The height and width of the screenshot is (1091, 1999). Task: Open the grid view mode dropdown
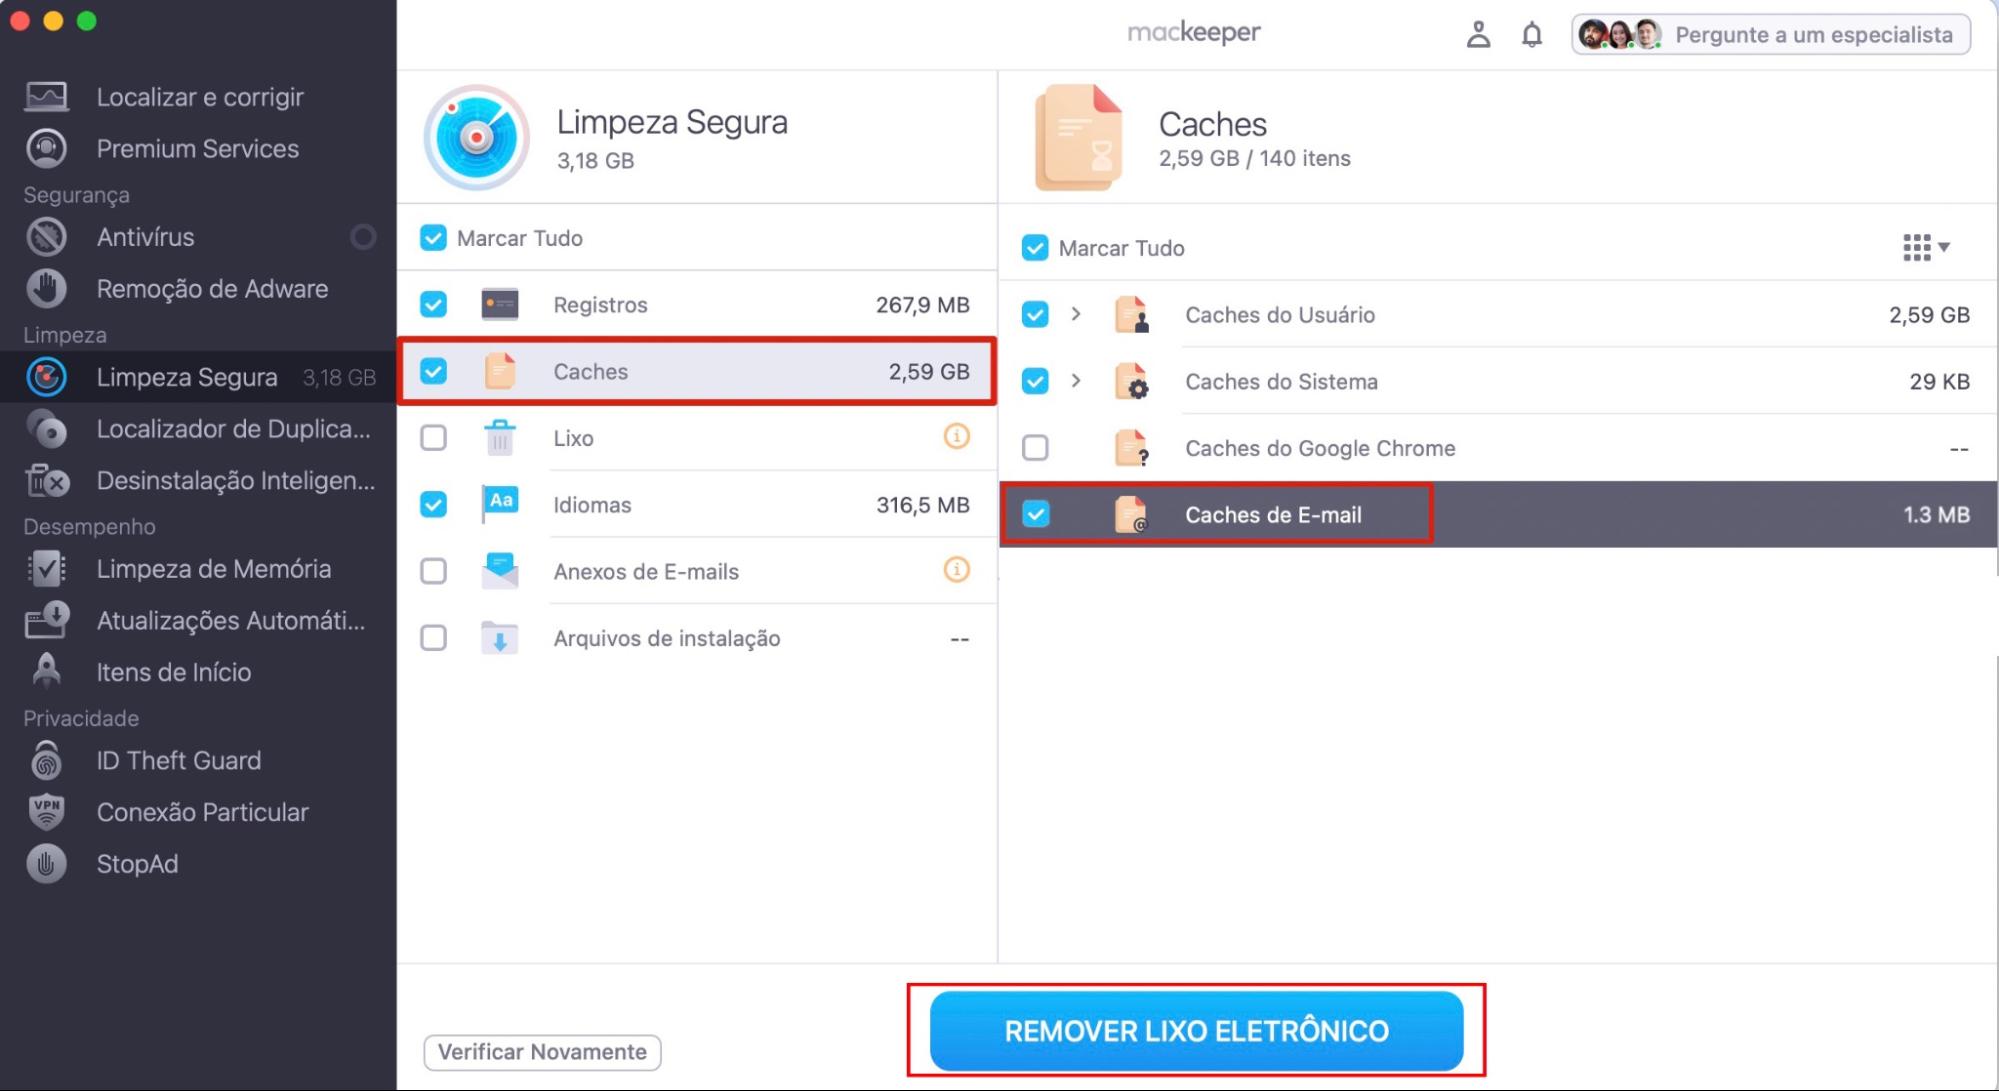pyautogui.click(x=1926, y=247)
